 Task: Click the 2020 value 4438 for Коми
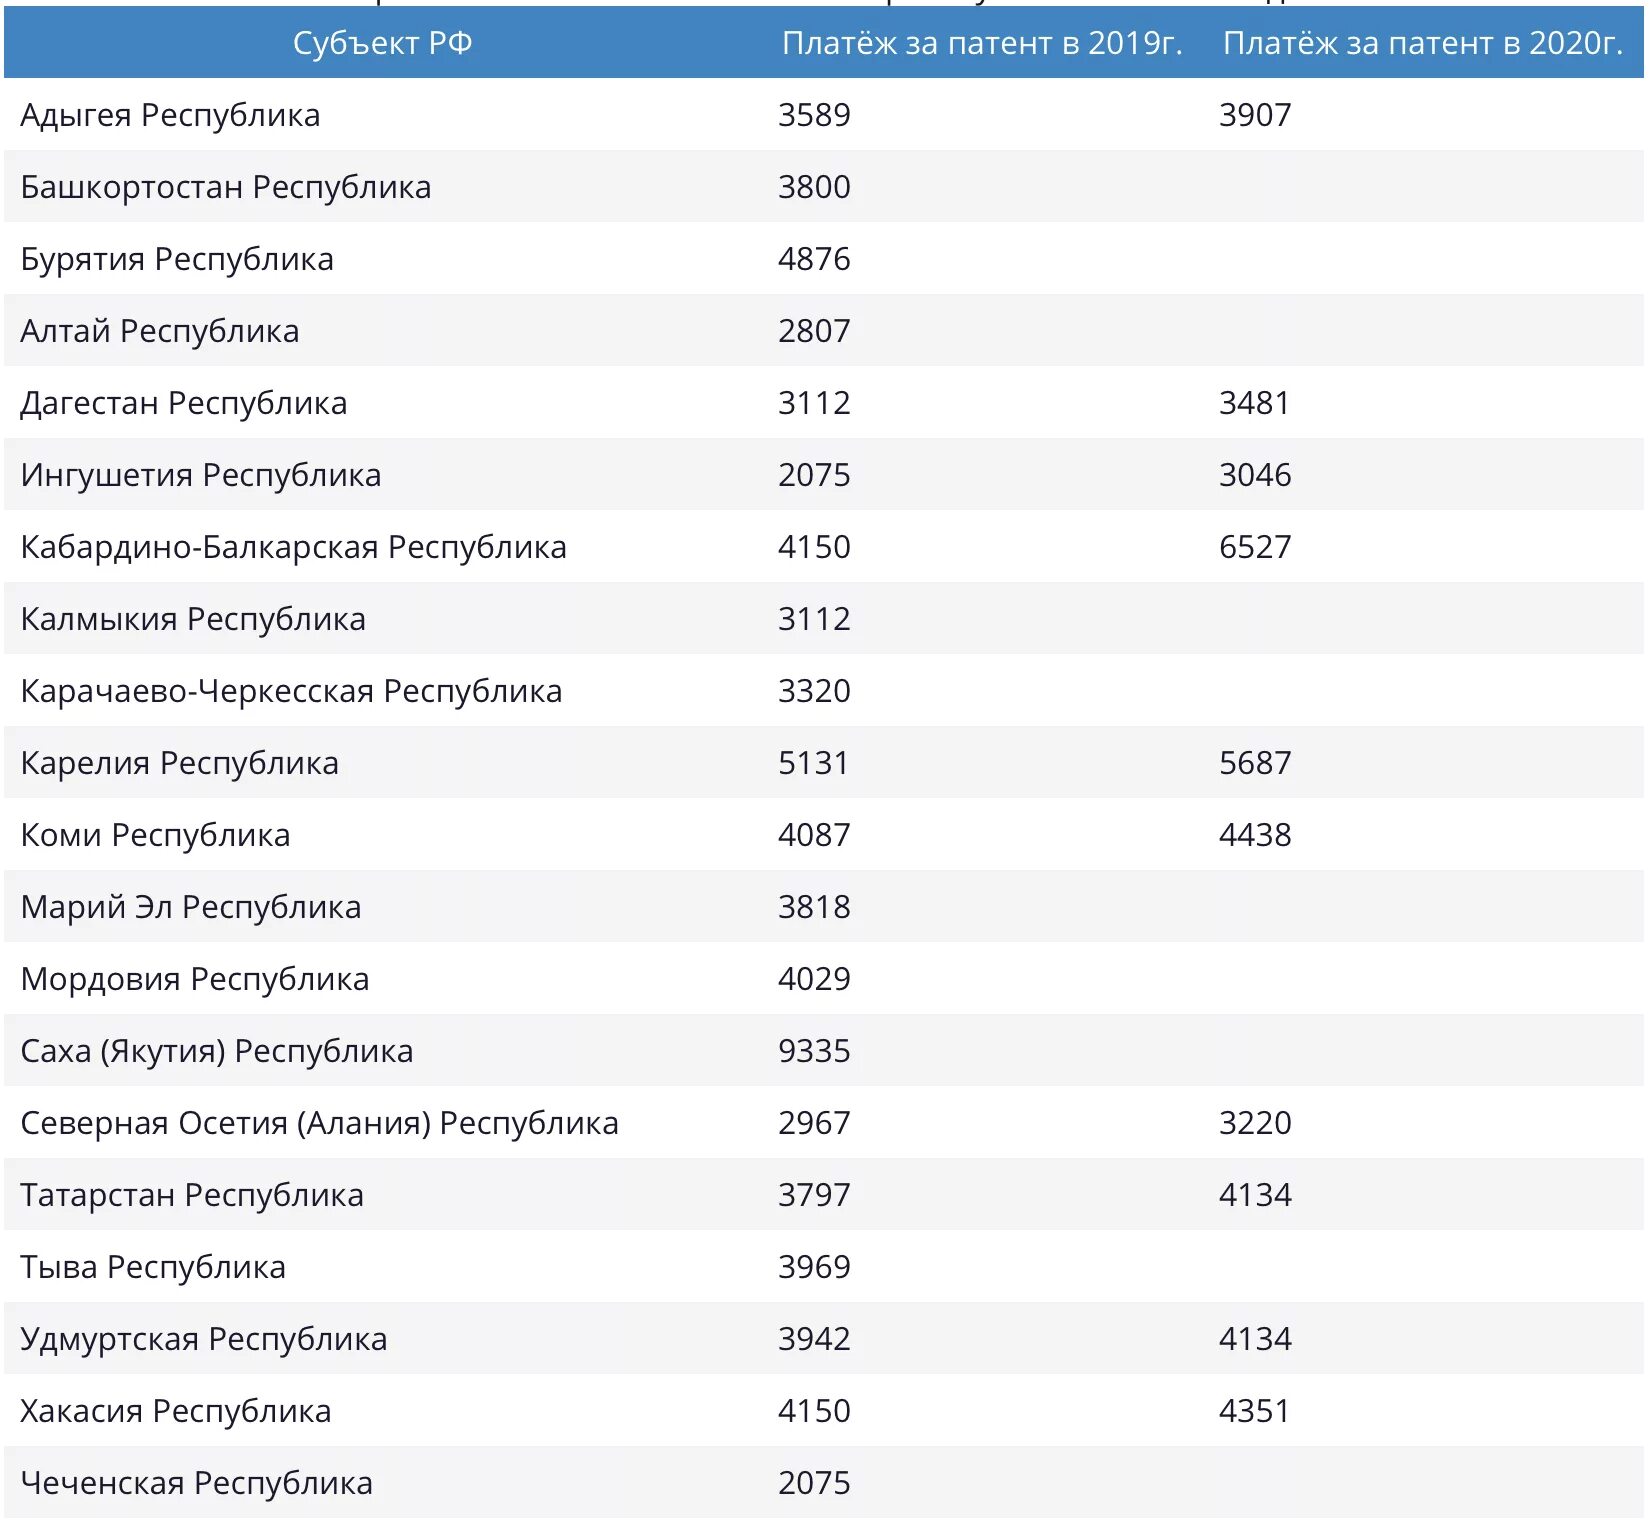click(x=1255, y=835)
